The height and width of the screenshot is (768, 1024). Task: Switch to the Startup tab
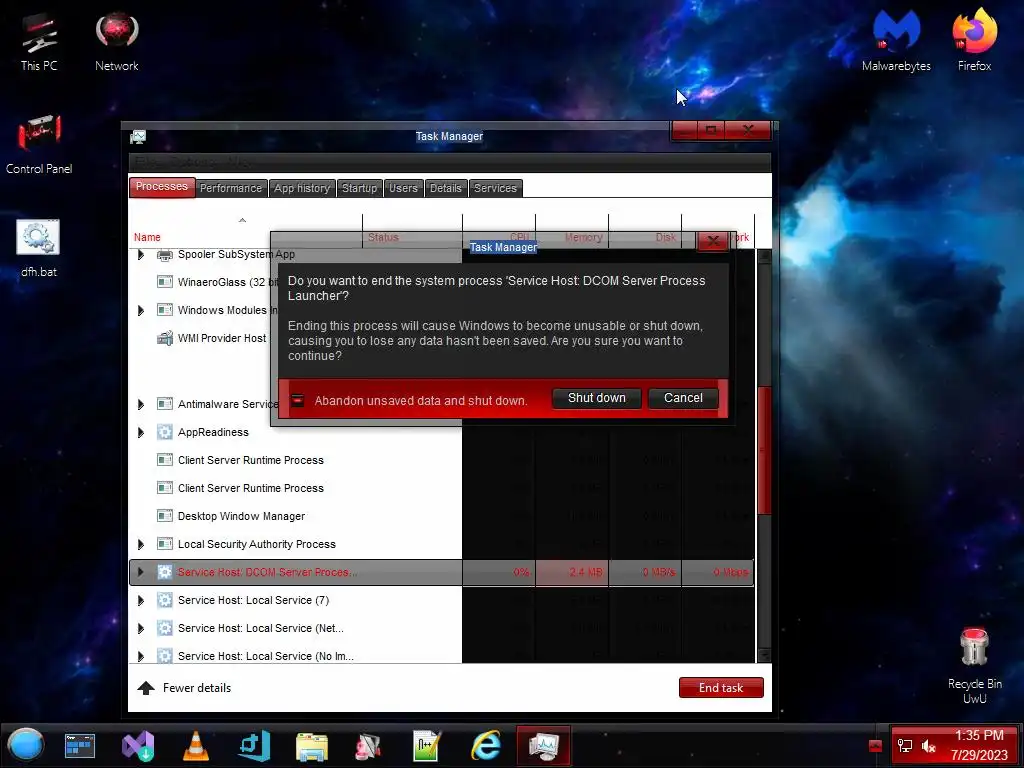pyautogui.click(x=360, y=188)
